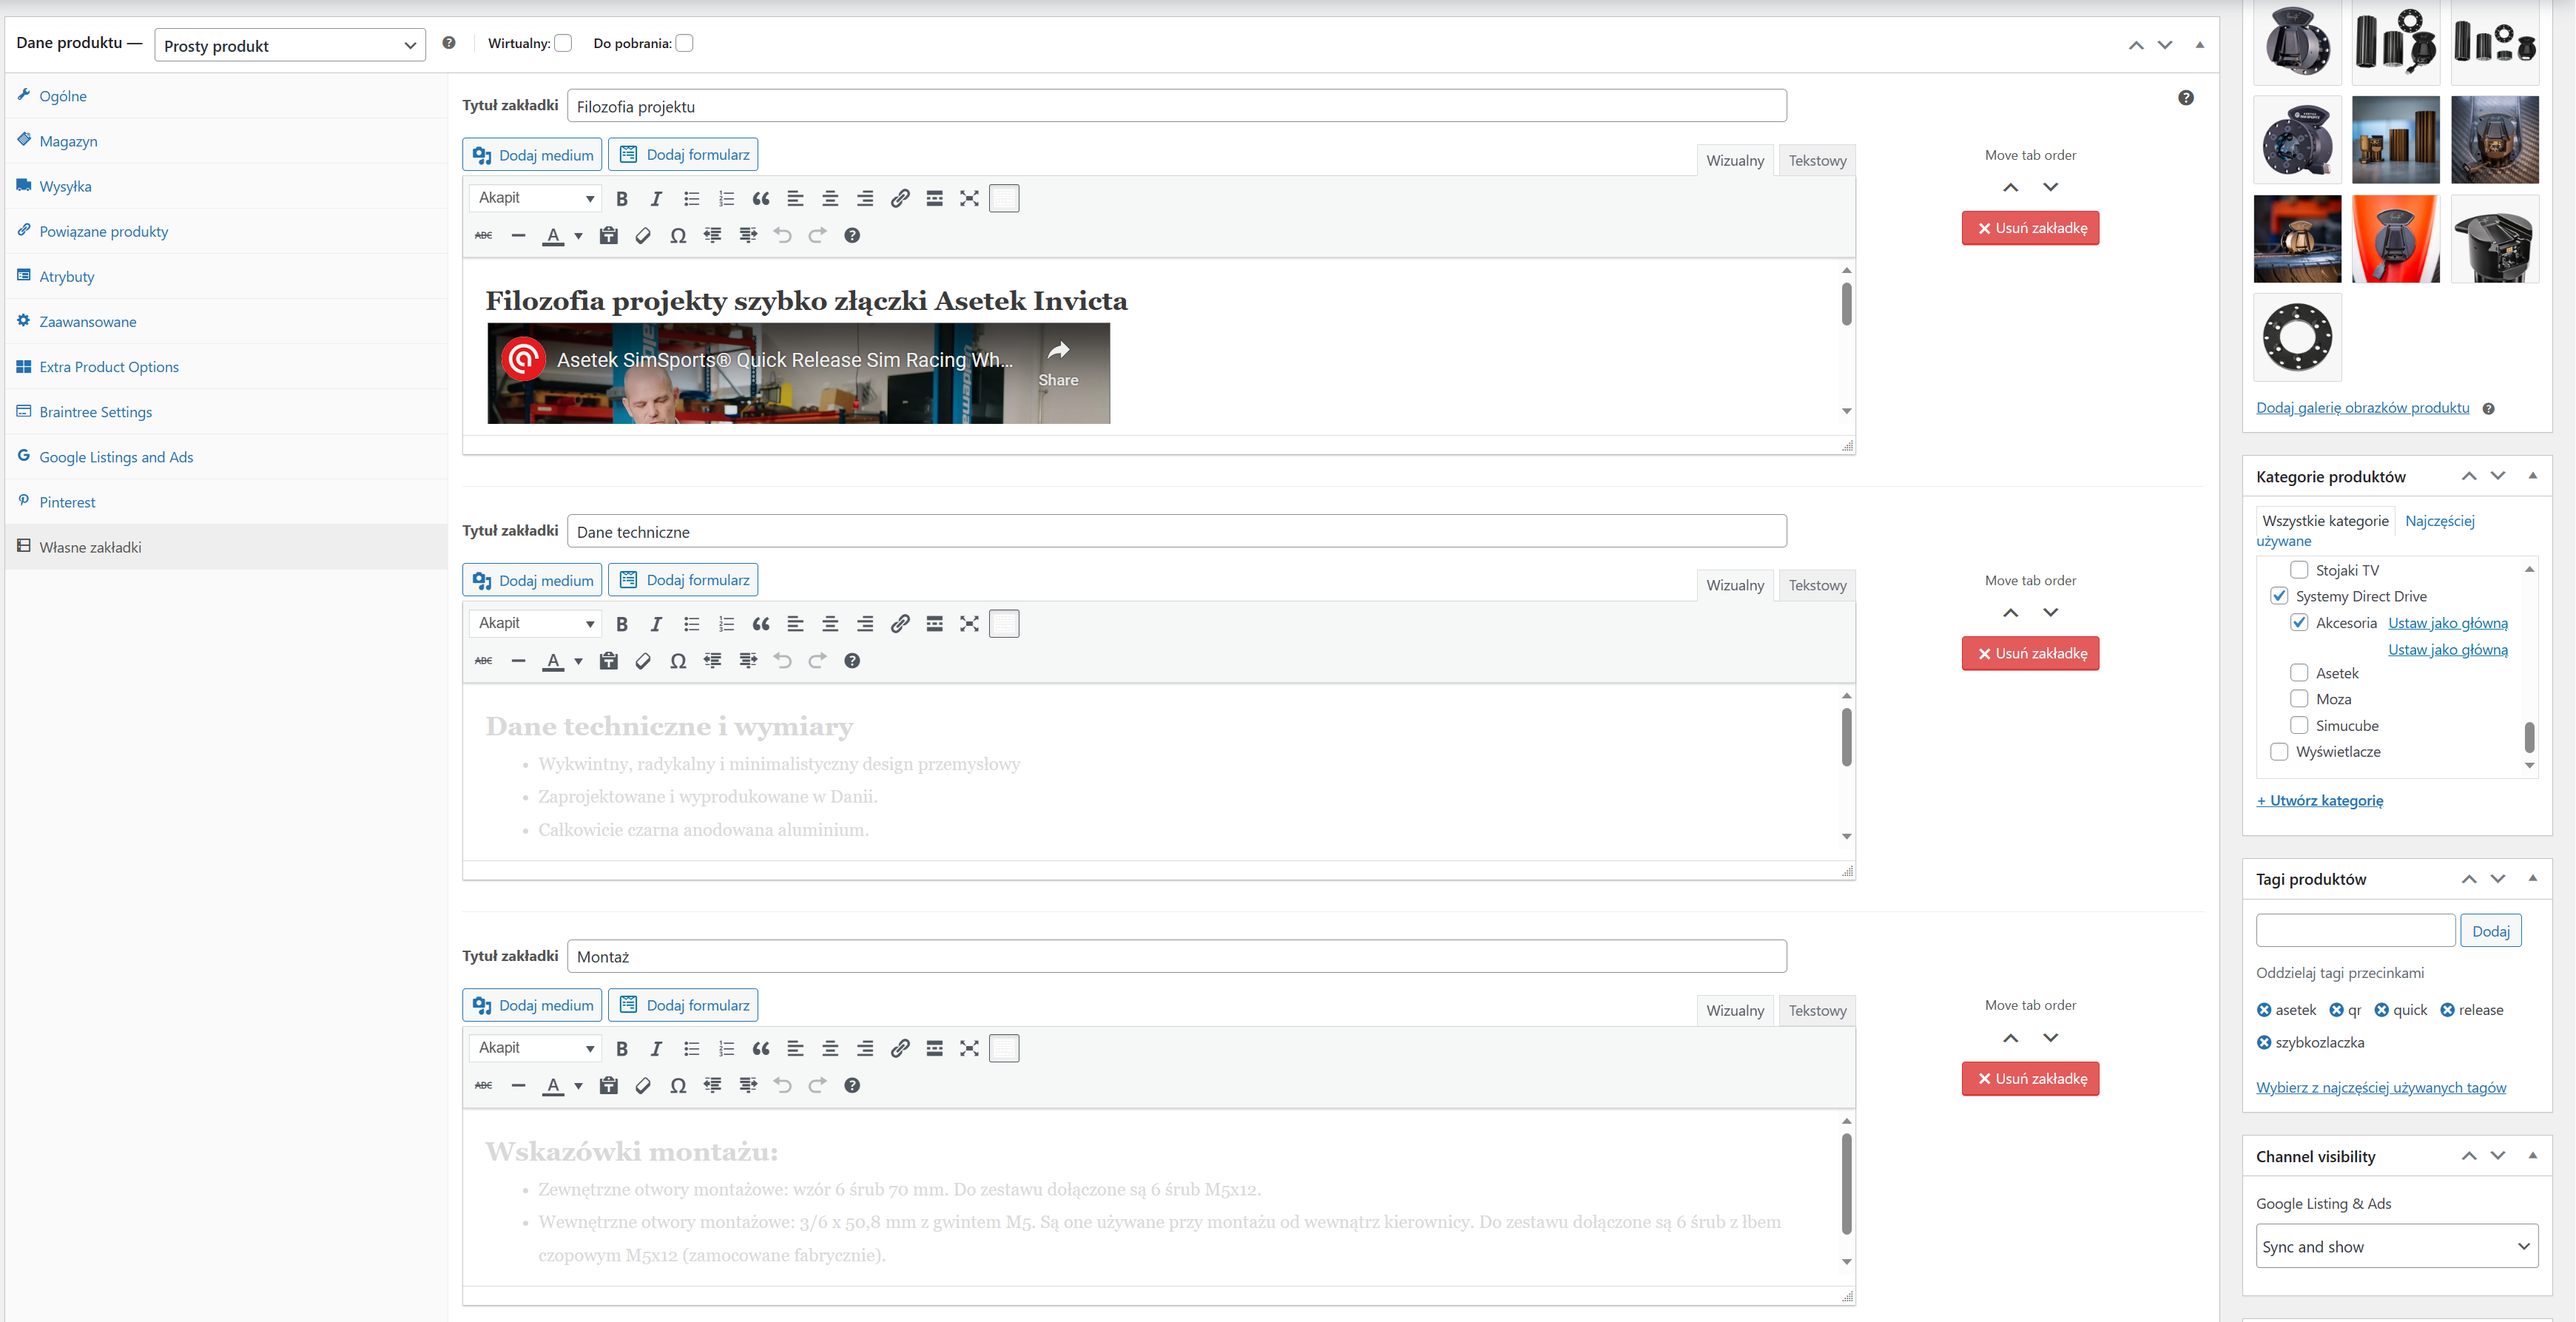The image size is (2576, 1322).
Task: Switch to the Tekstowy tab of Dane techniczne editor
Action: coord(1817,585)
